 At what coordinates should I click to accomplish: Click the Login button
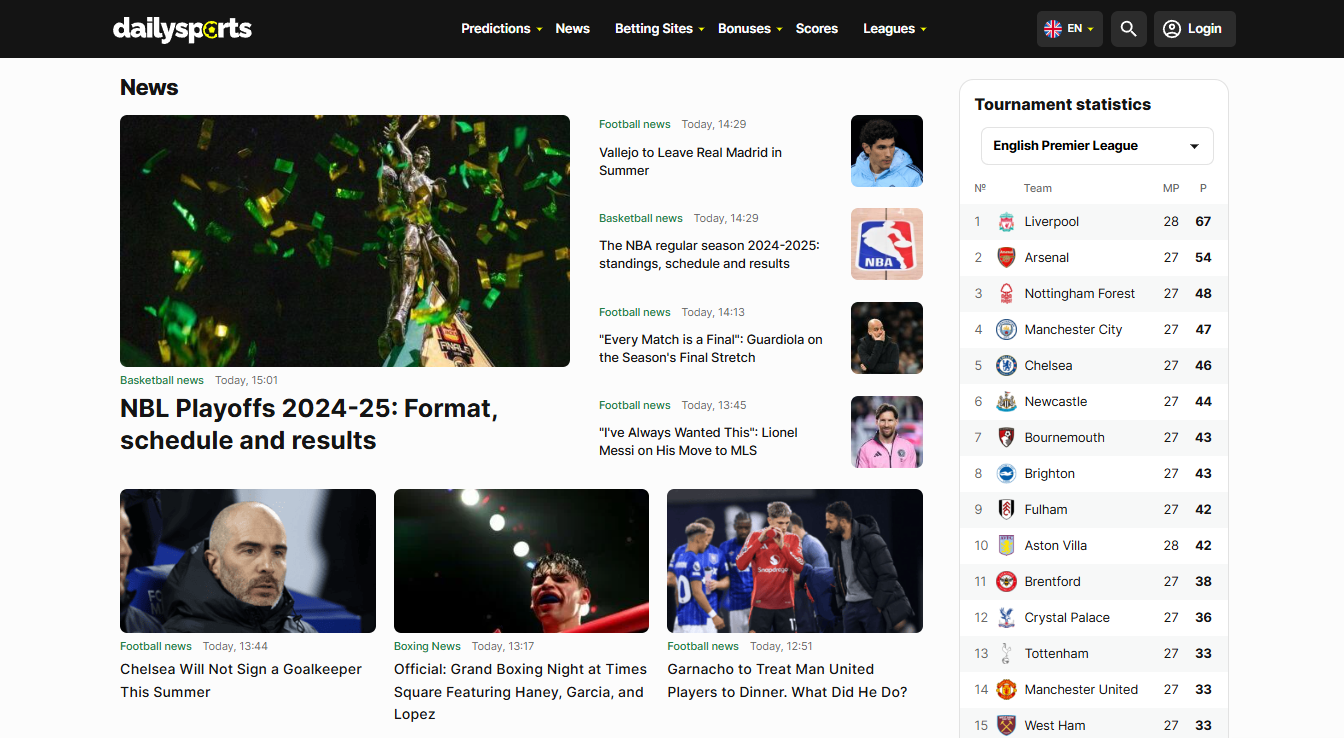click(x=1195, y=29)
